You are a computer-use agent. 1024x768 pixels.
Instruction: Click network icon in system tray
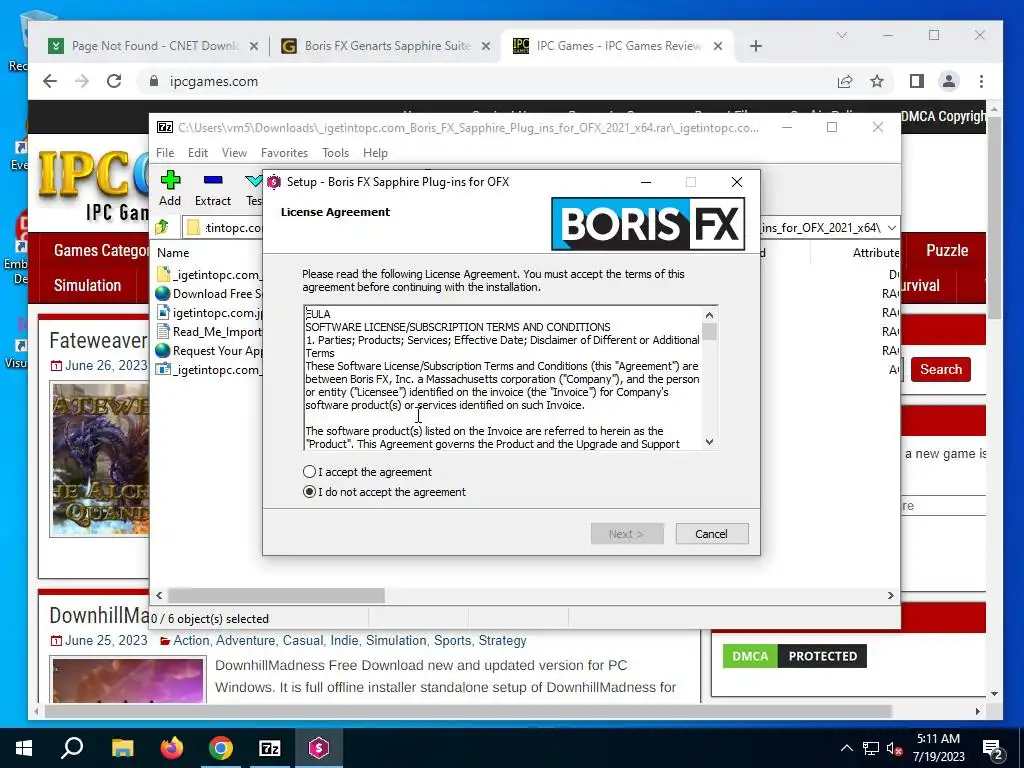[871, 748]
